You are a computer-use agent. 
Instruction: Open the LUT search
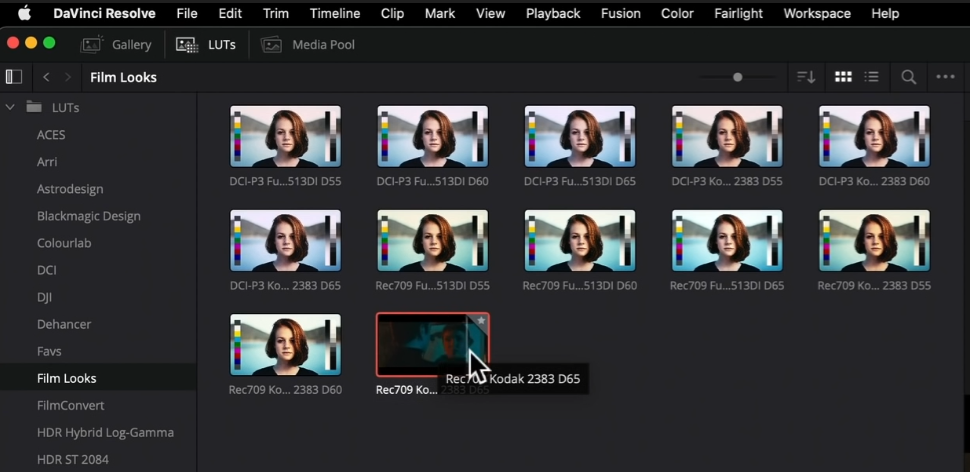[x=908, y=77]
